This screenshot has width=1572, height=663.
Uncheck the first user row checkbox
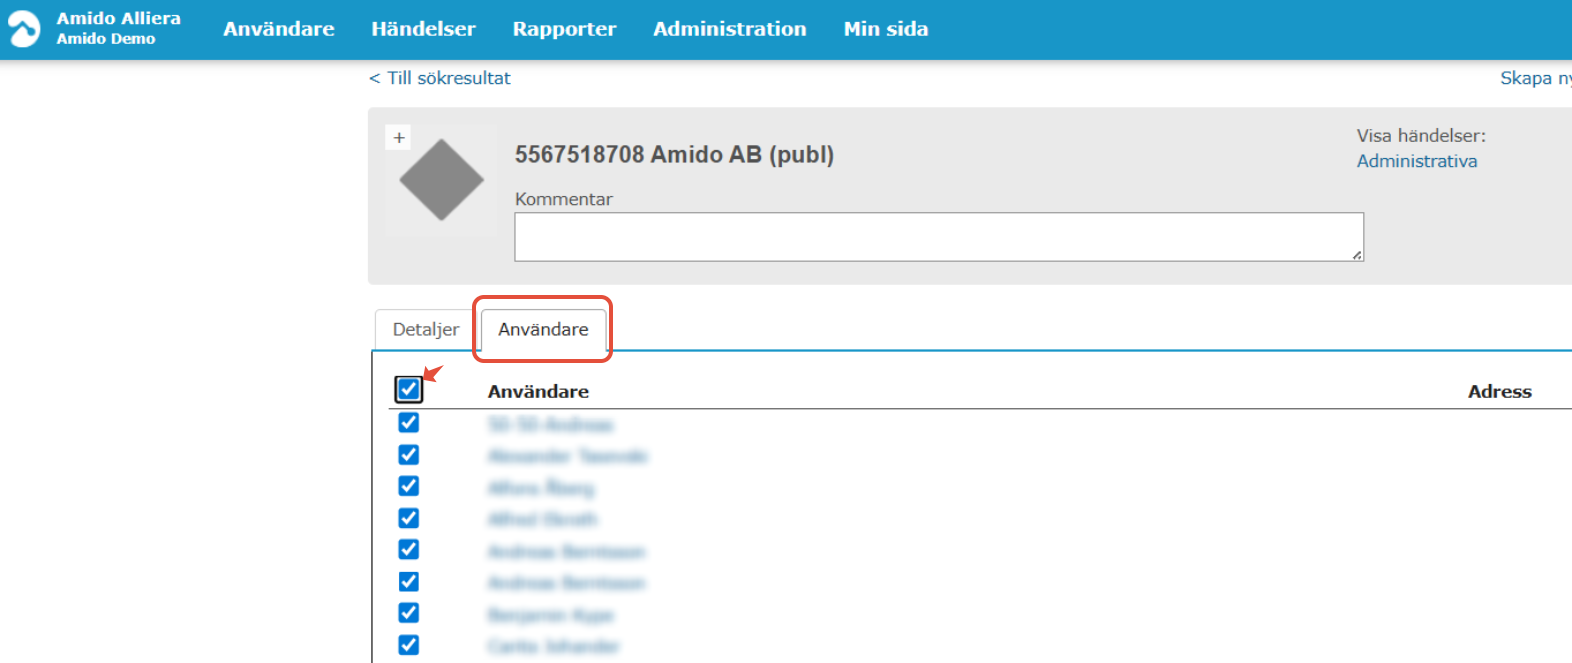click(x=408, y=423)
